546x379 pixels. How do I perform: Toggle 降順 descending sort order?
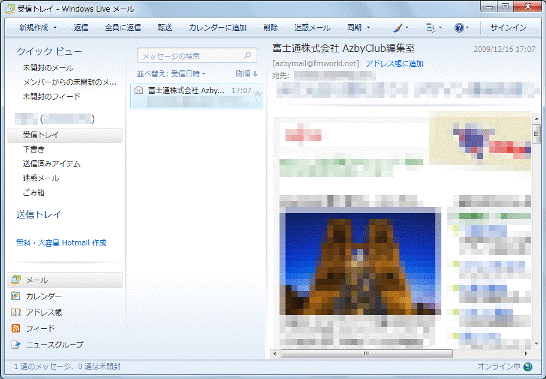pyautogui.click(x=247, y=74)
